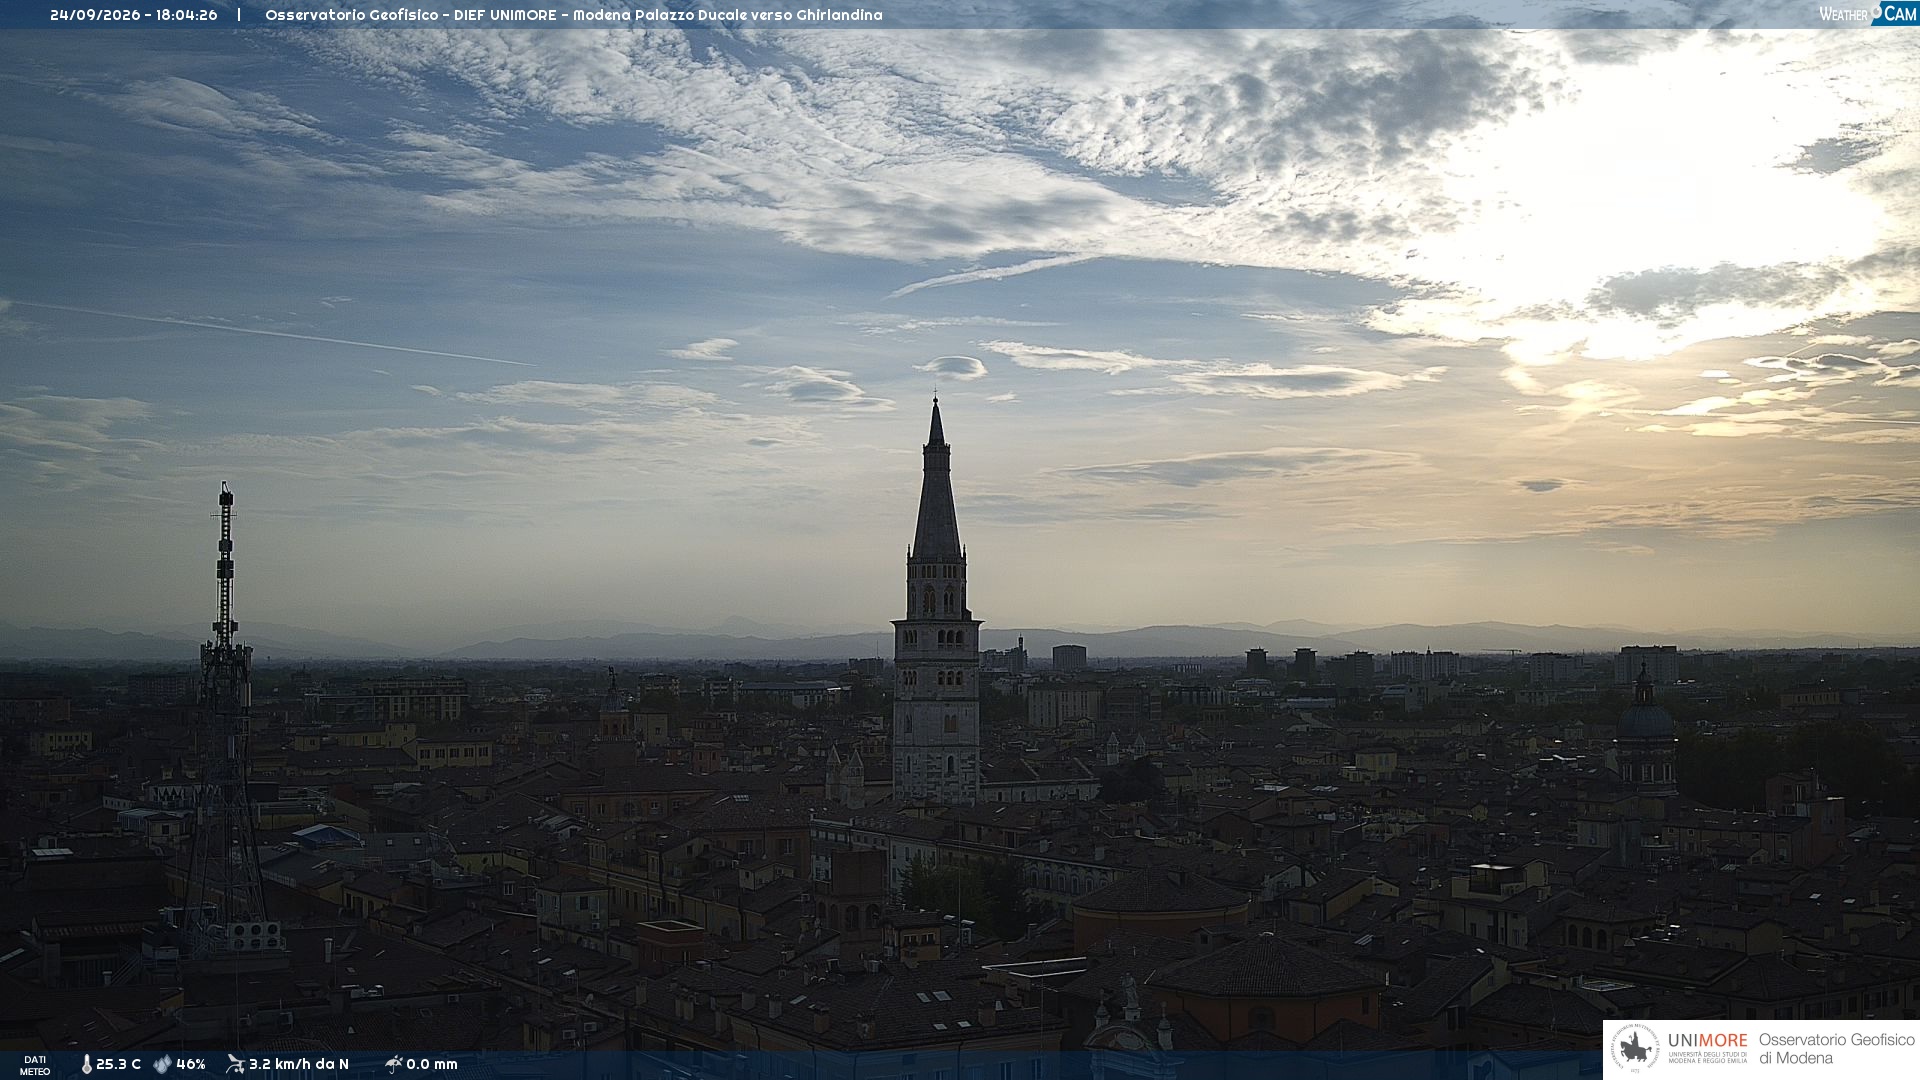
Task: Click the church dome on the right
Action: tap(1645, 718)
